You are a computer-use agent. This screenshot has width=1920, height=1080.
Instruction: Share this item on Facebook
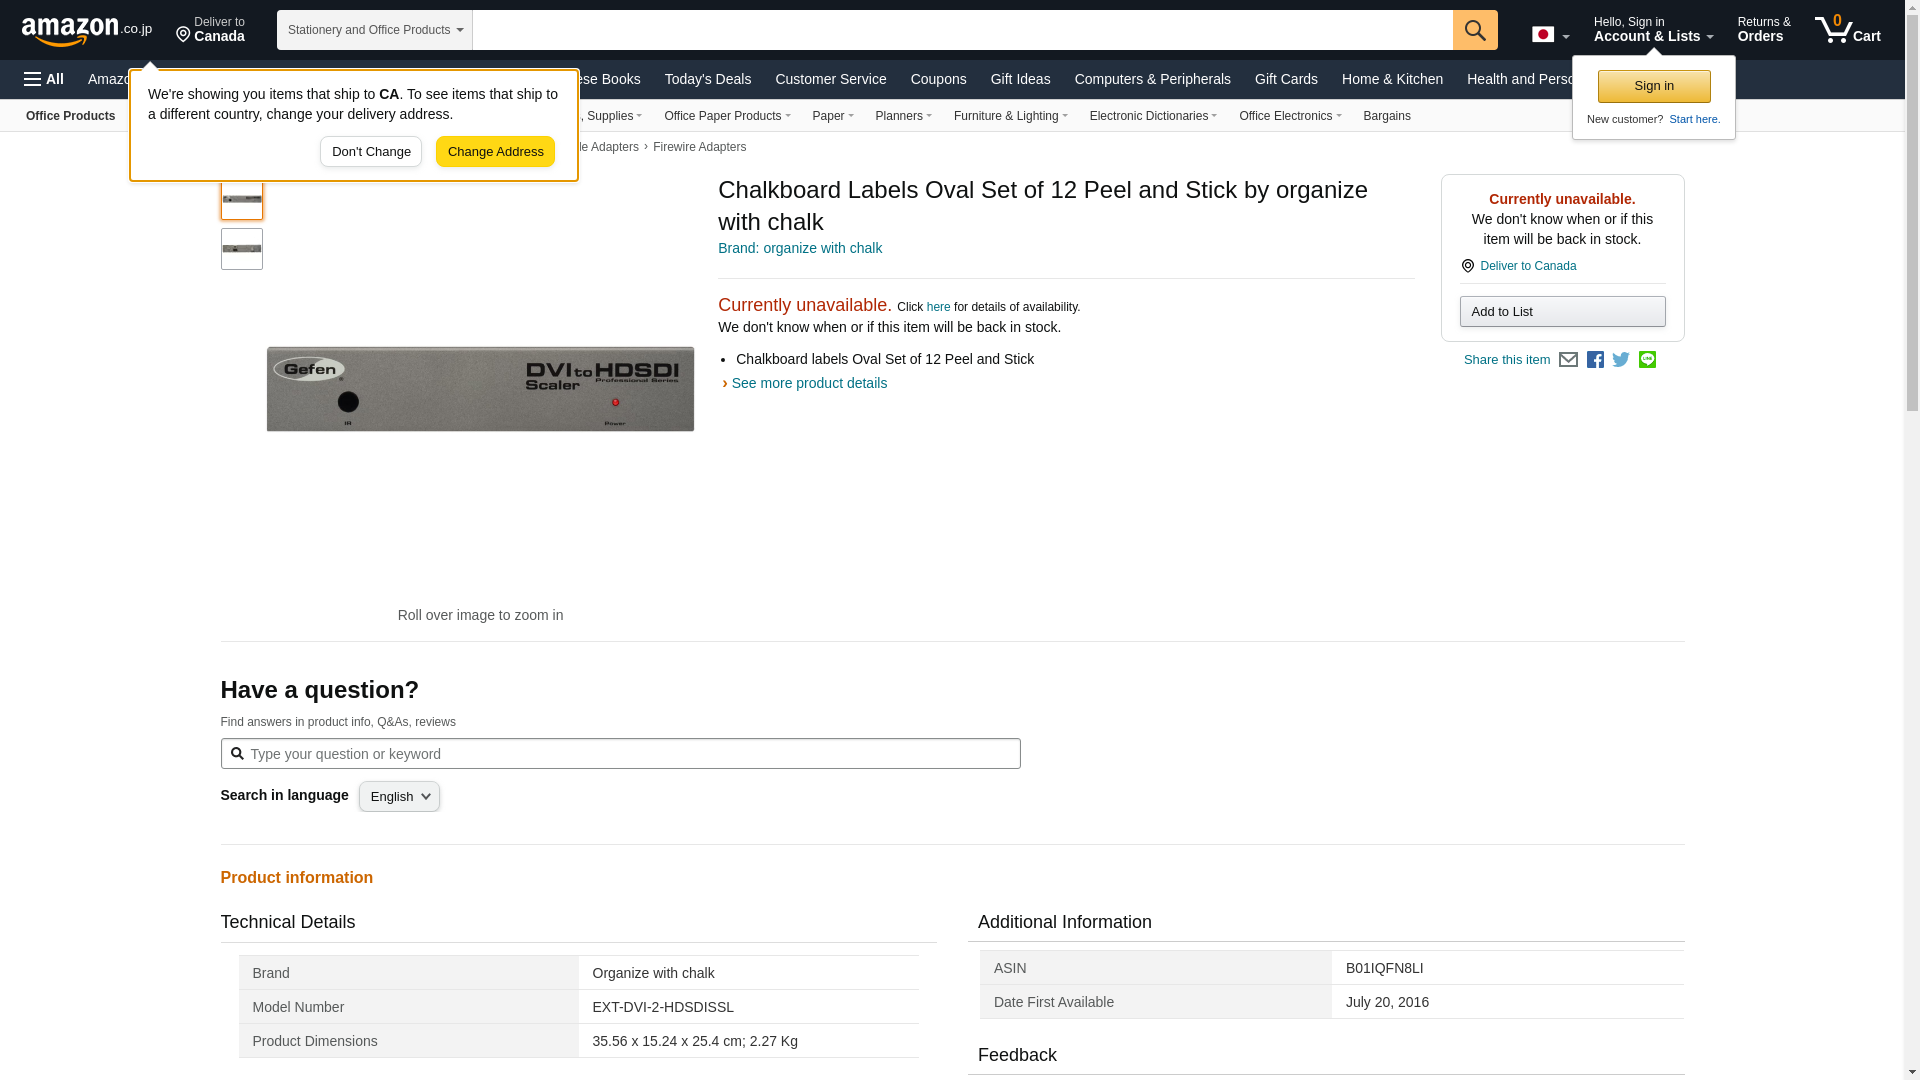coord(1595,360)
